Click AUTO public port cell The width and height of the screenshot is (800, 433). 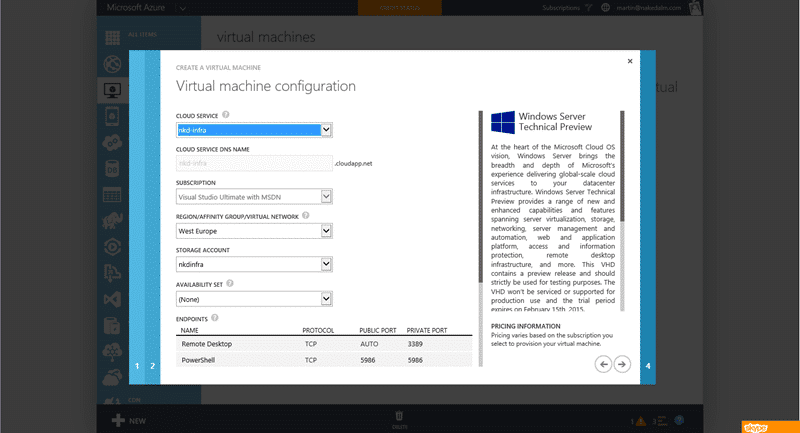click(x=369, y=344)
